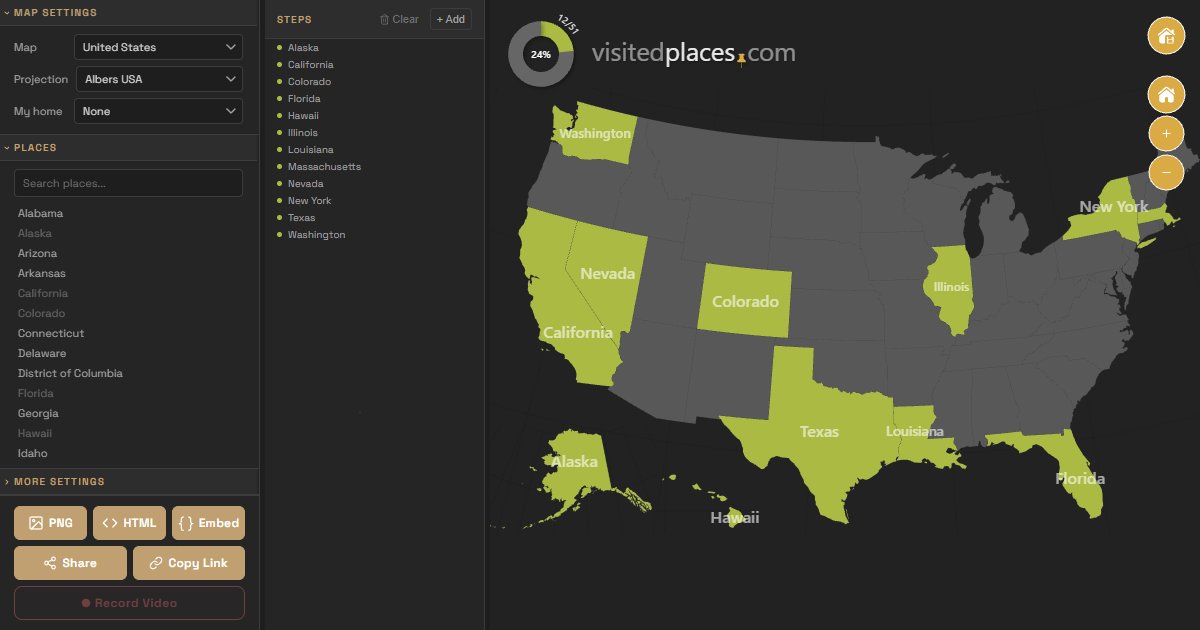
Task: Click the HTML export button
Action: click(x=130, y=523)
